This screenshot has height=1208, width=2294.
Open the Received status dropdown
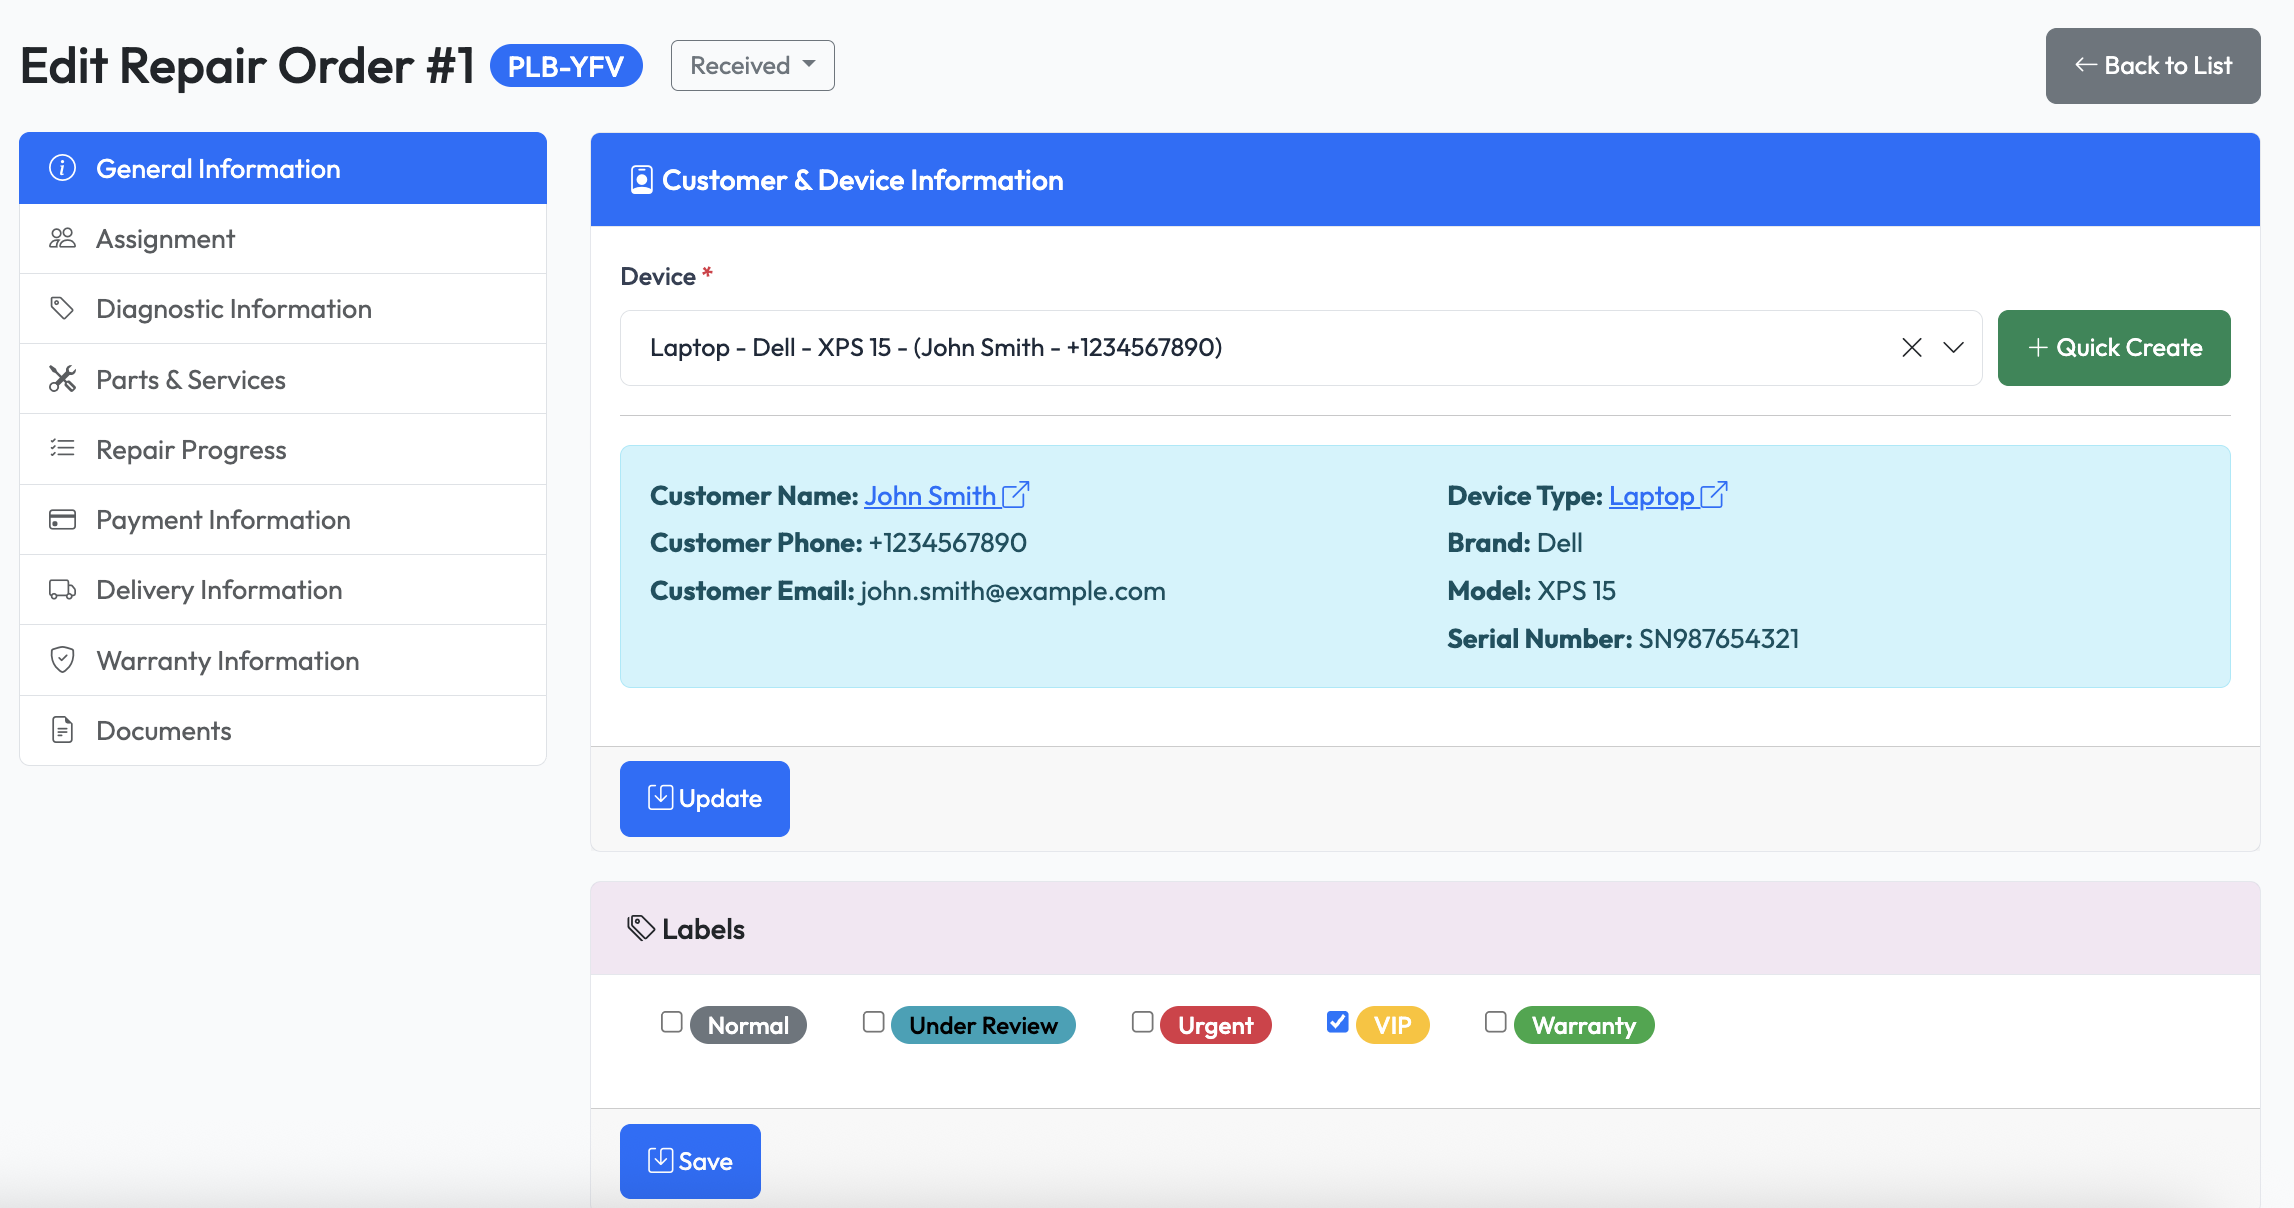(x=751, y=64)
